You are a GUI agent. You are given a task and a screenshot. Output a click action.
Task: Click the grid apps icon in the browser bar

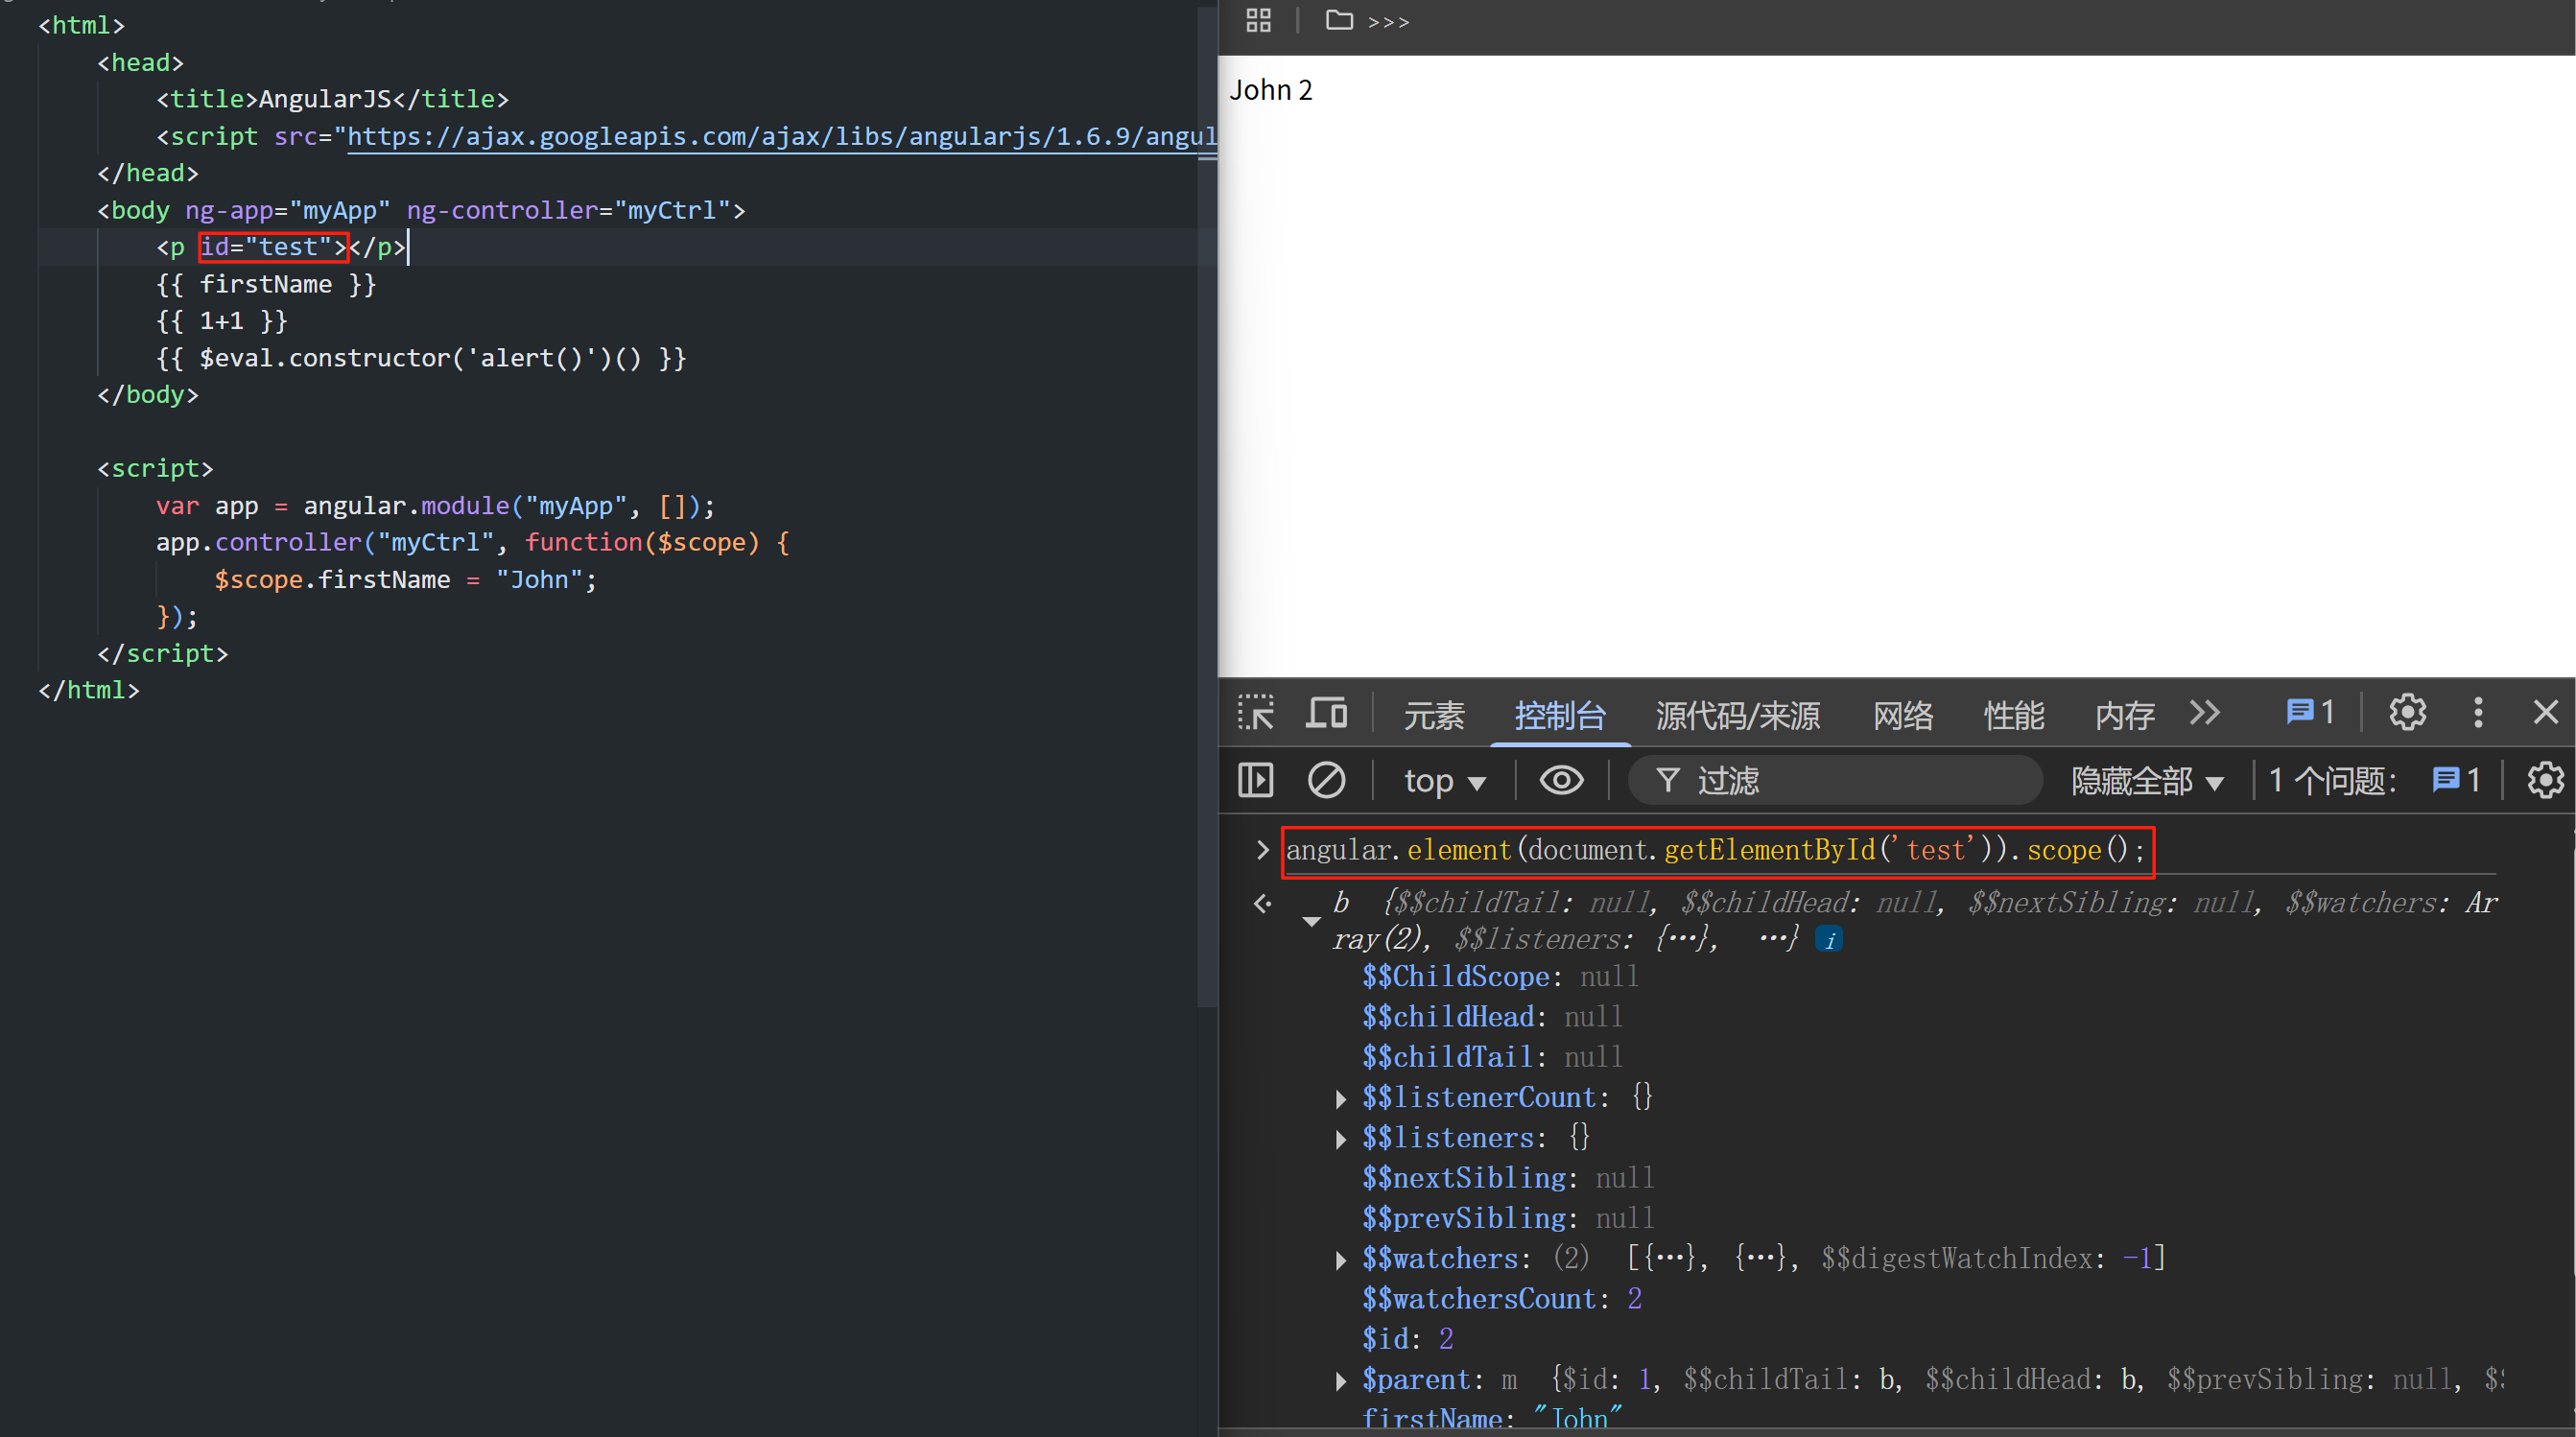1258,20
